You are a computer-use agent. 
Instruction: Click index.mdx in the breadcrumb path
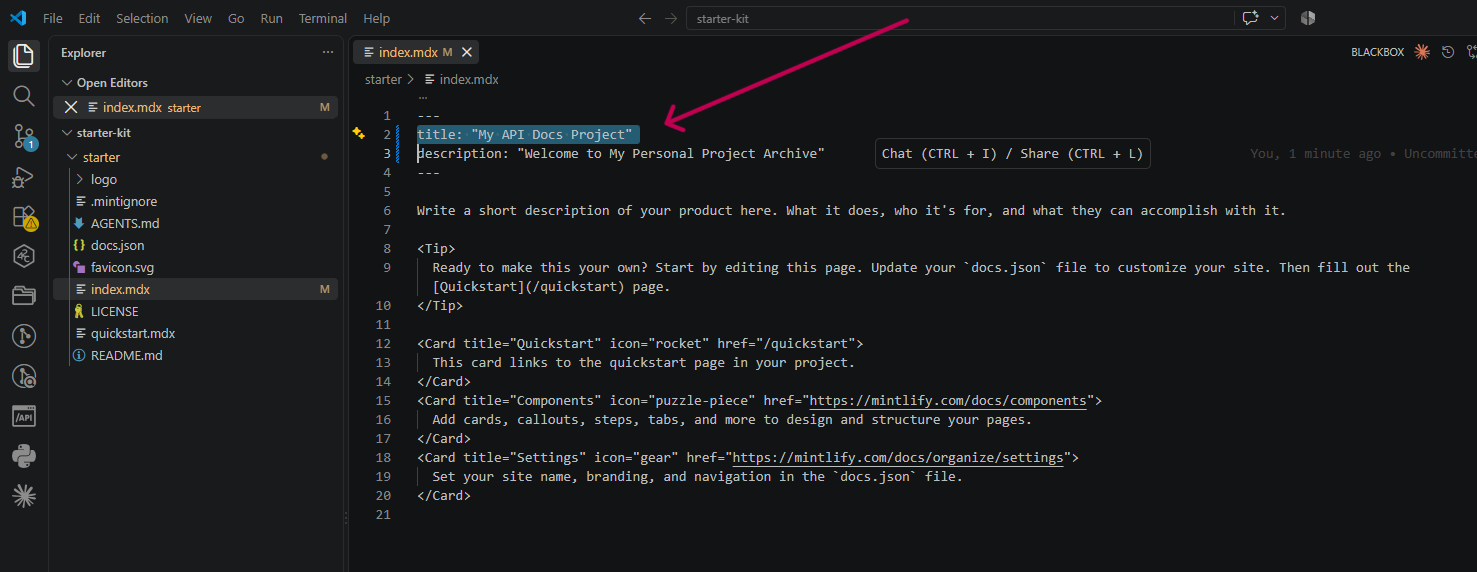462,79
